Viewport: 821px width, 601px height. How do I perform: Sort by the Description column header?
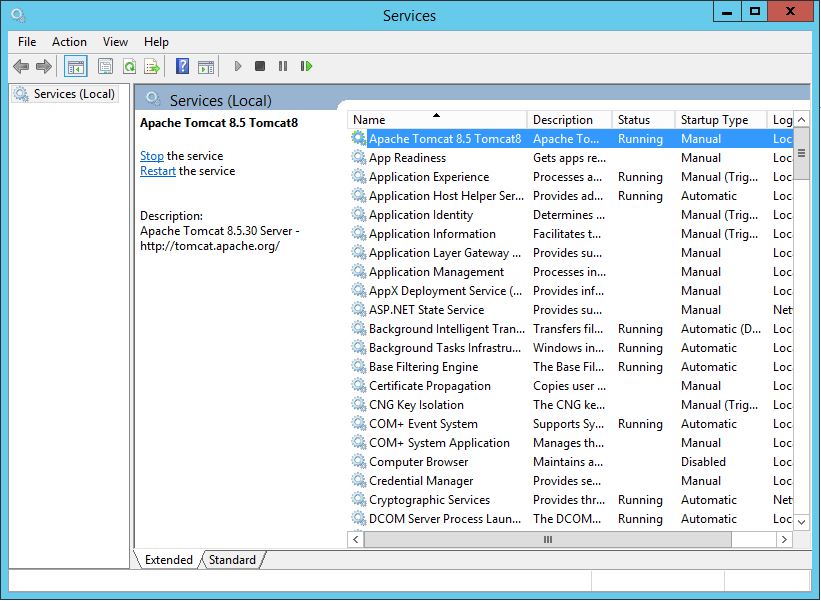[x=570, y=120]
